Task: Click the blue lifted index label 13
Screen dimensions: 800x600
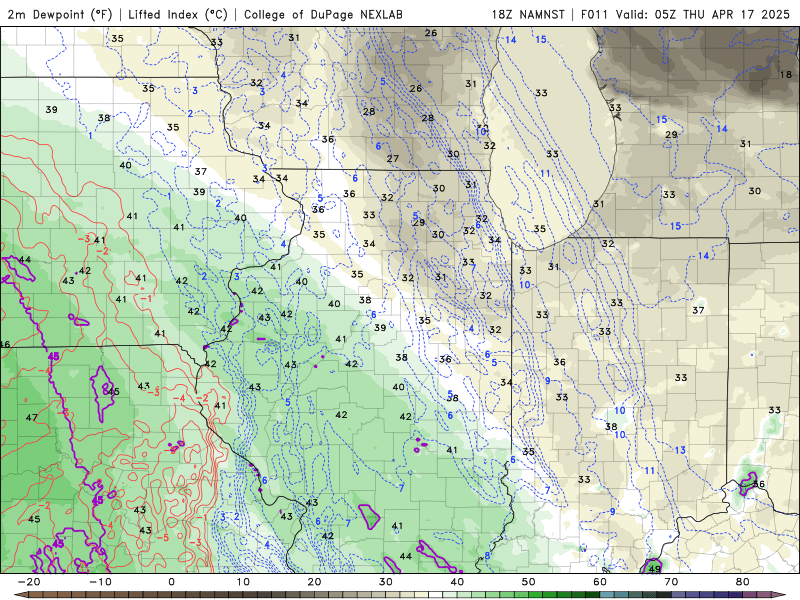Action: (680, 450)
